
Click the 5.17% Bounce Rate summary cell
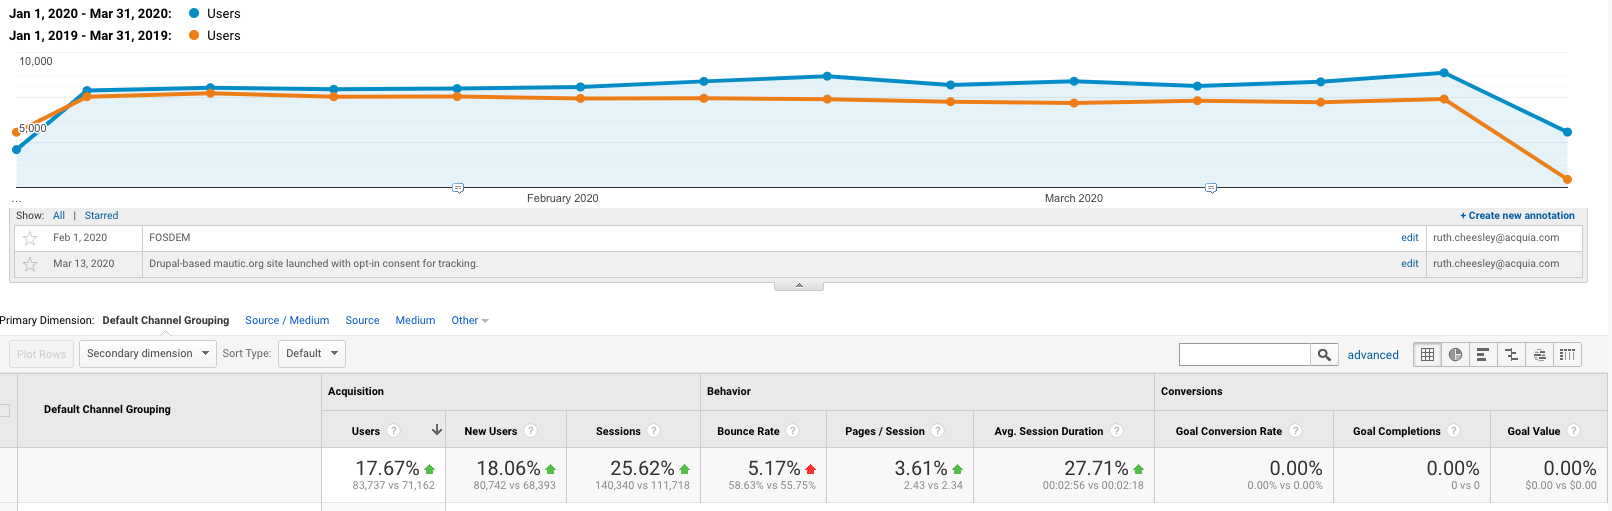click(x=763, y=475)
